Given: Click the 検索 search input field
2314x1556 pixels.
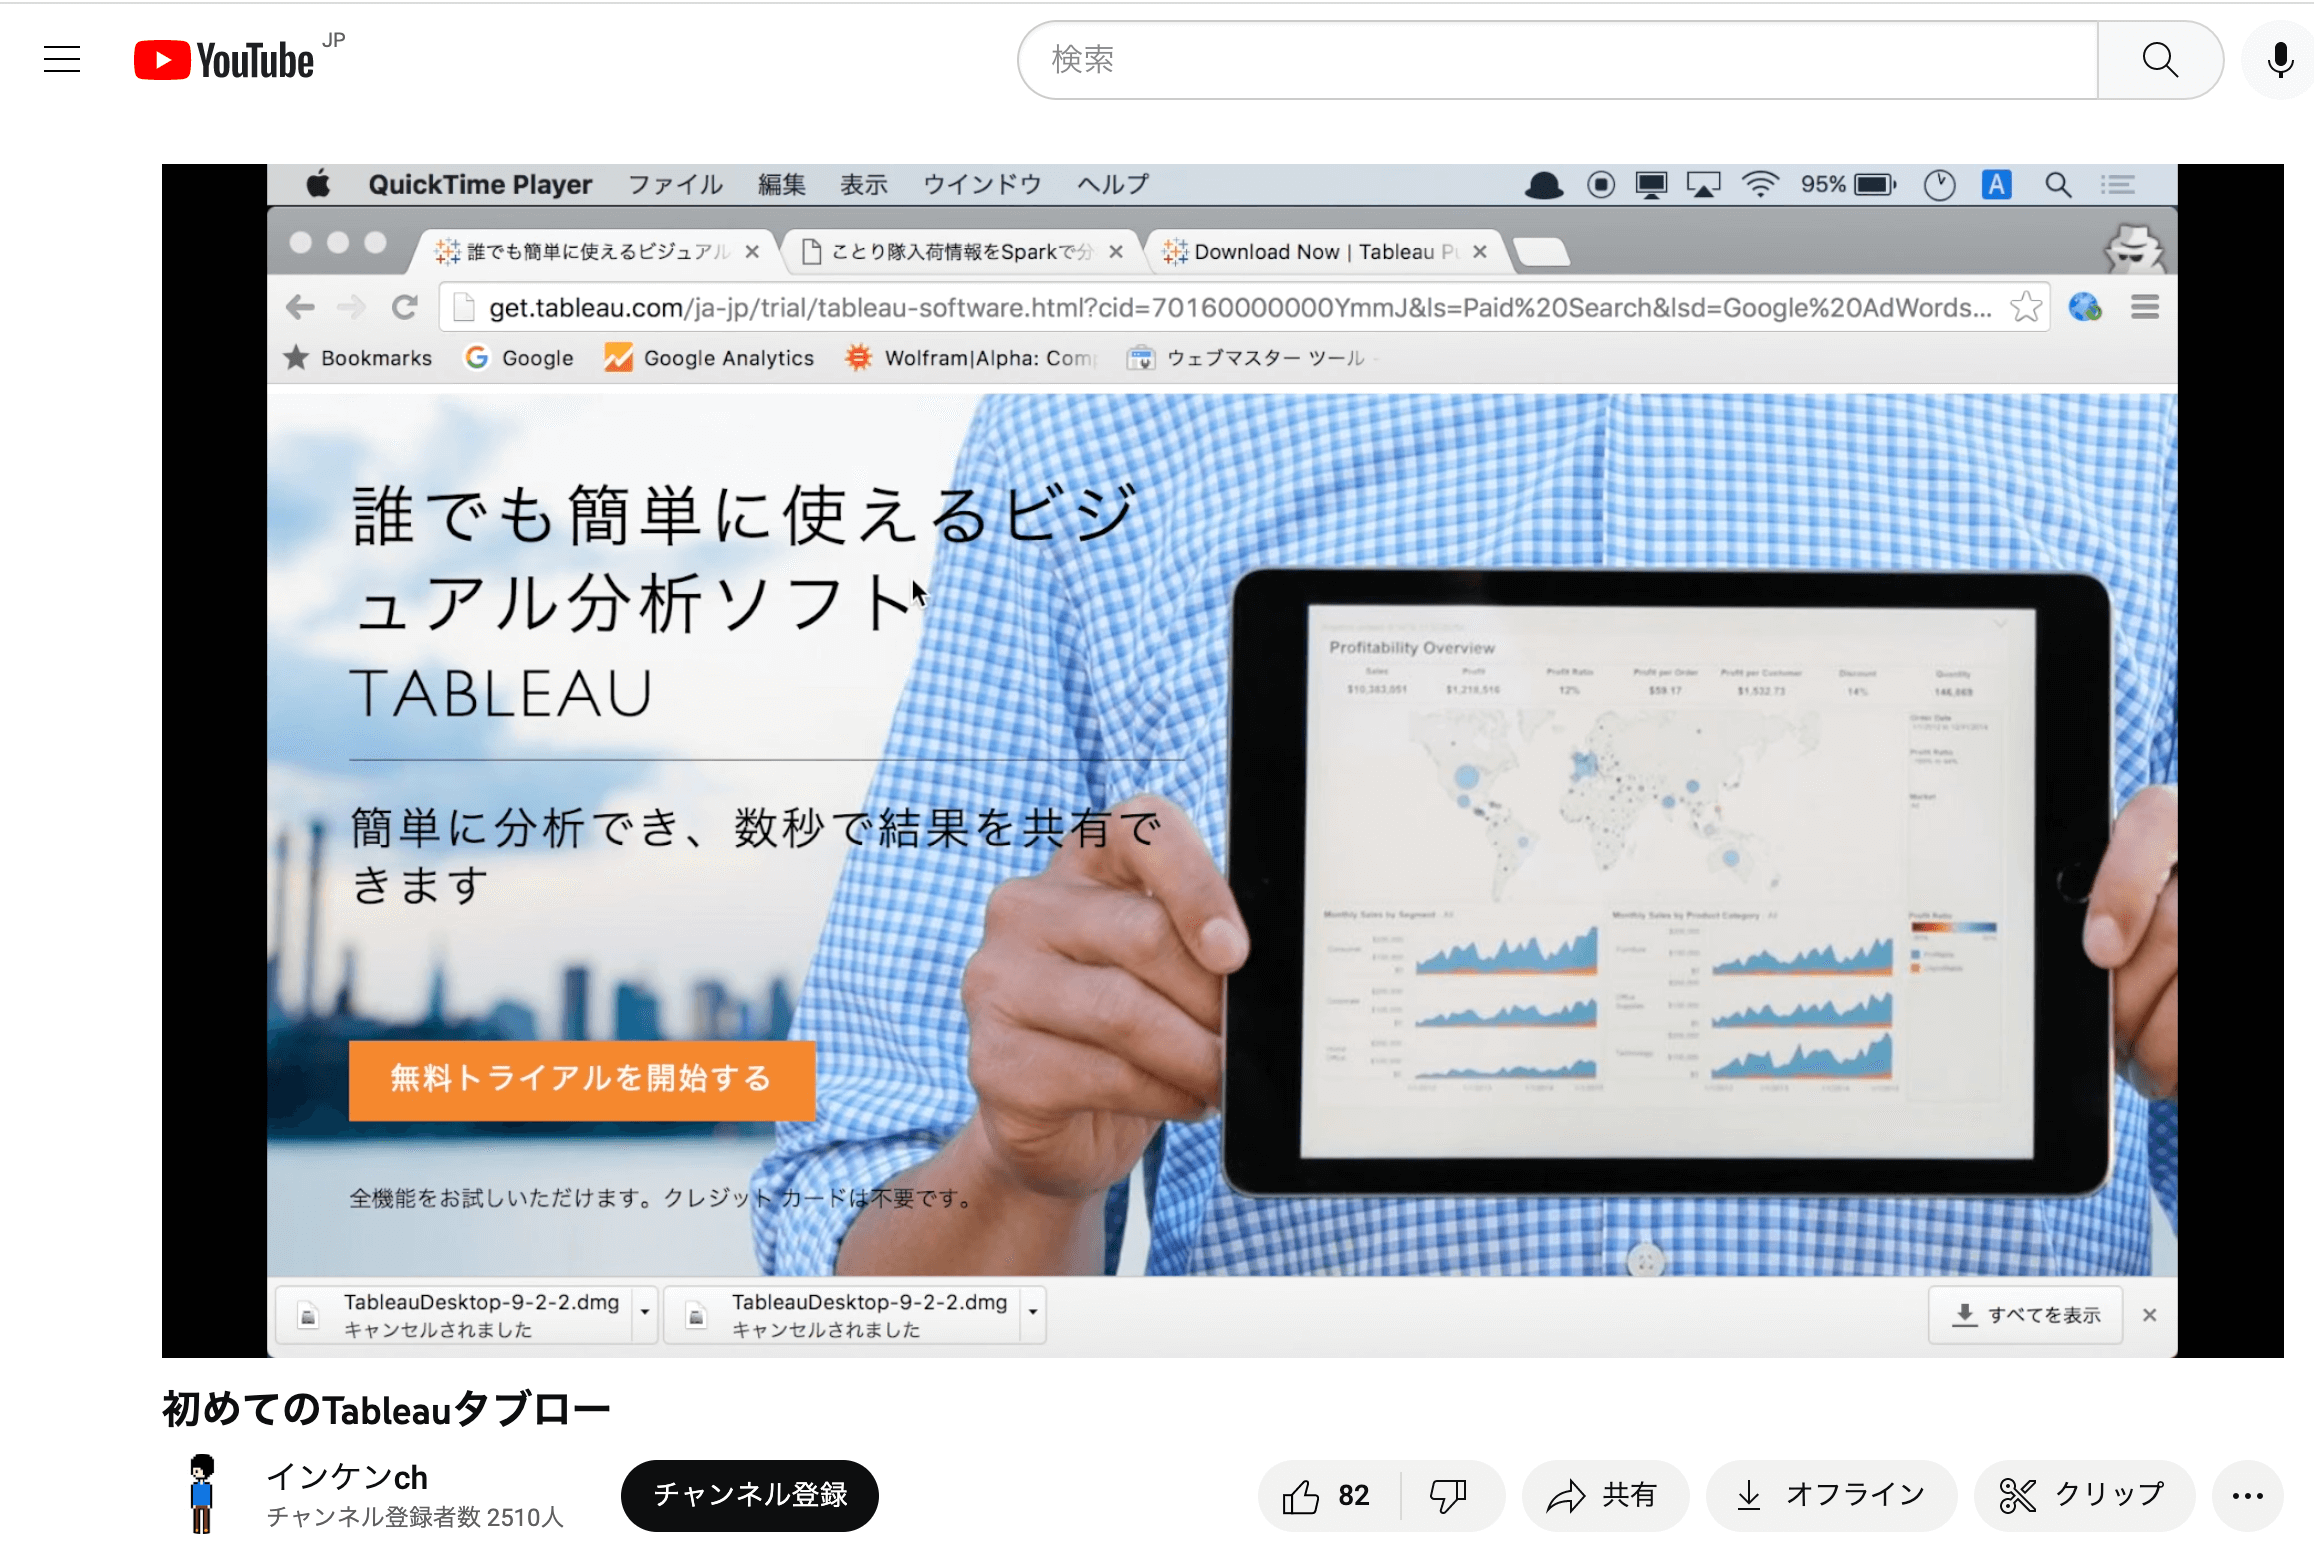Looking at the screenshot, I should 1558,60.
